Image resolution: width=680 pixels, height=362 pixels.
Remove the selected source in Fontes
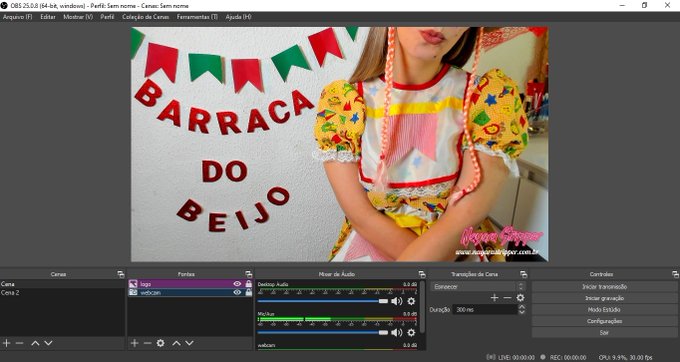(147, 343)
